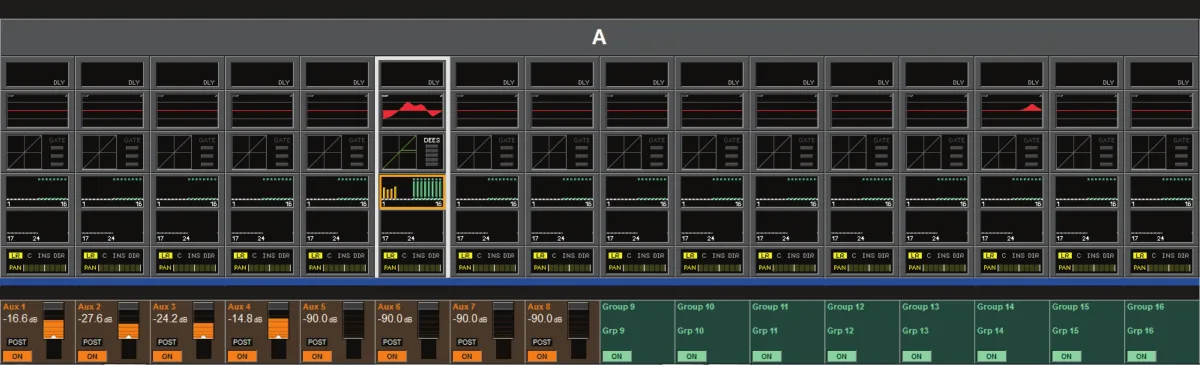Click the Aux 5 send fader
The height and width of the screenshot is (365, 1200).
(354, 330)
